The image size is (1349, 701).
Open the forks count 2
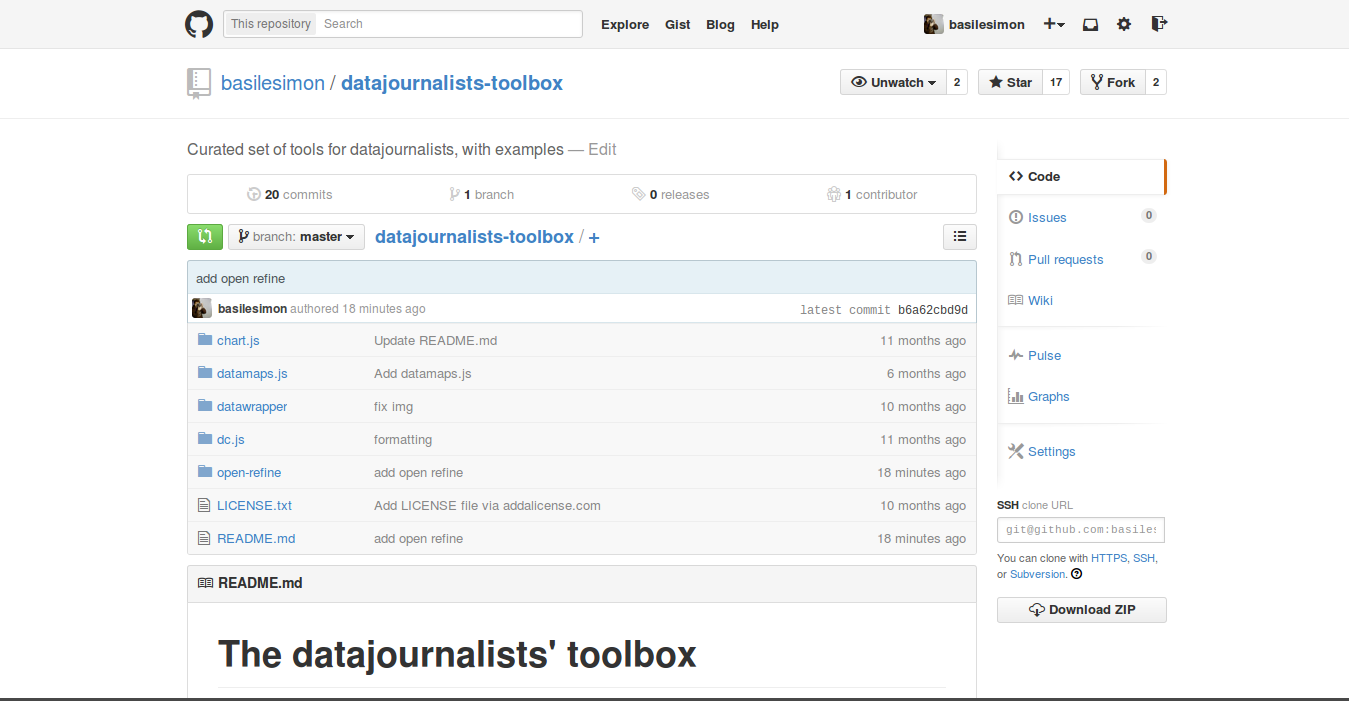(x=1156, y=82)
